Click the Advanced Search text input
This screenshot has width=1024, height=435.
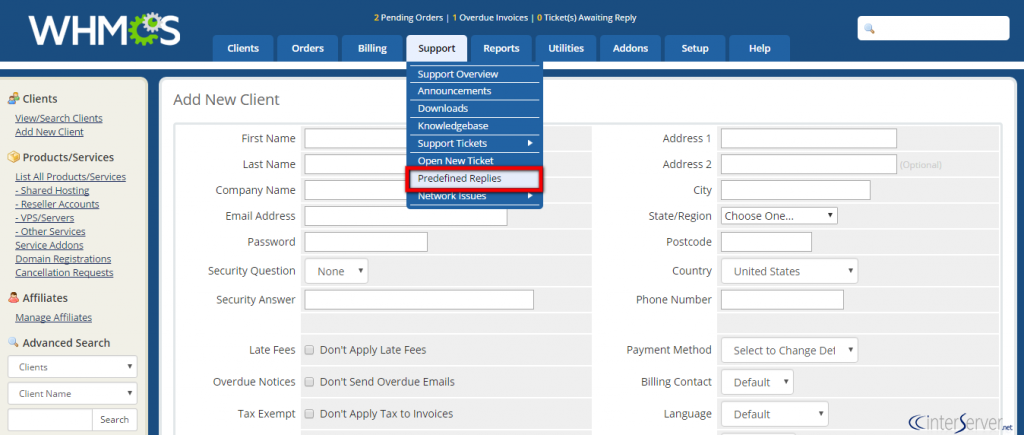coord(50,420)
